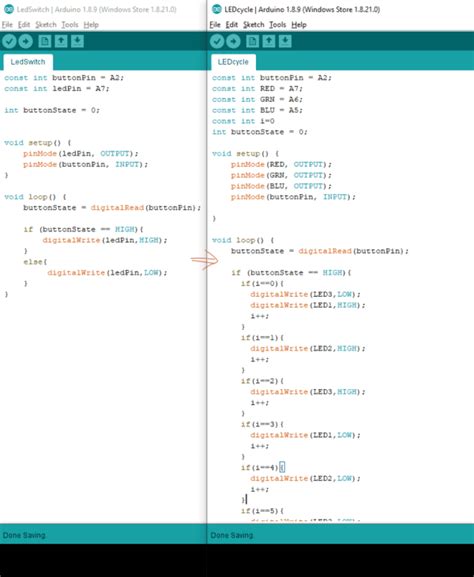Viewport: 474px width, 577px height.
Task: Click 'pinMode(BLU, OUTPUT);' line
Action: (x=281, y=186)
